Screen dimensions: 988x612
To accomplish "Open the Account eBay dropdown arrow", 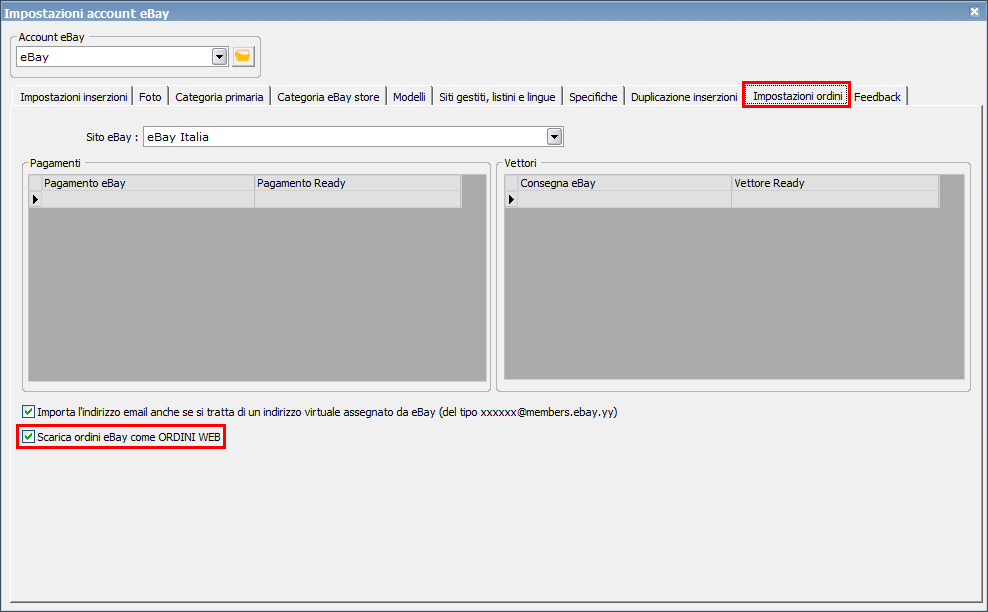I will [x=219, y=57].
